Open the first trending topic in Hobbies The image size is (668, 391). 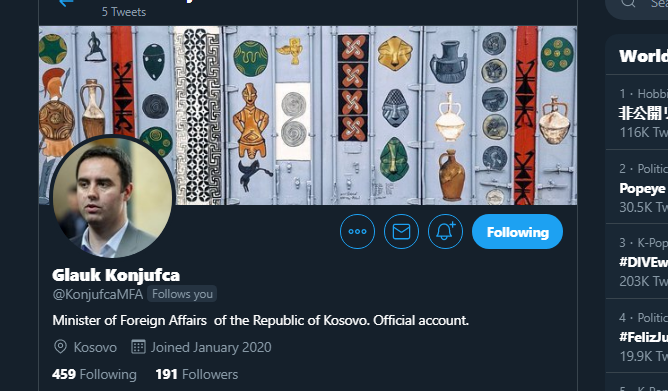point(637,113)
